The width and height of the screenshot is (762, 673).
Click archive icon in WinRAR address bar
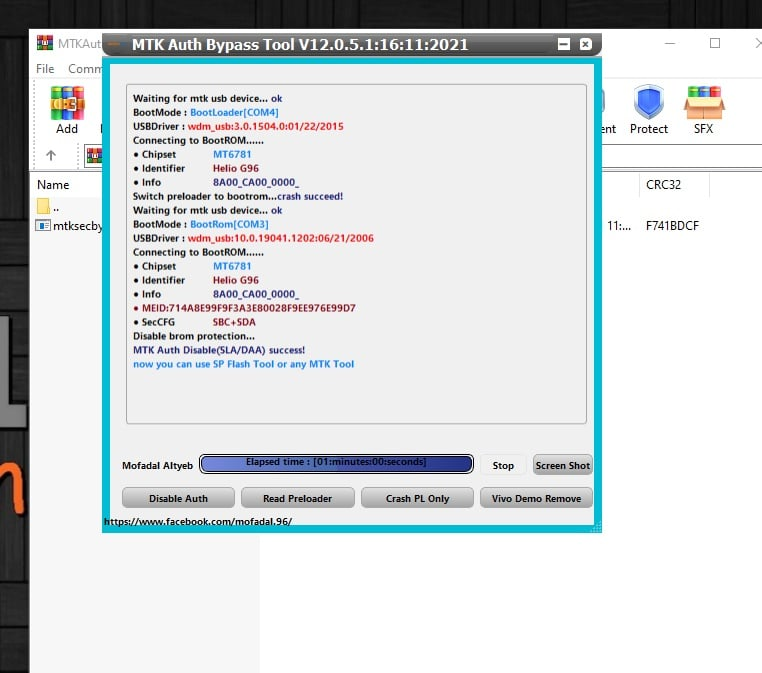pos(93,155)
